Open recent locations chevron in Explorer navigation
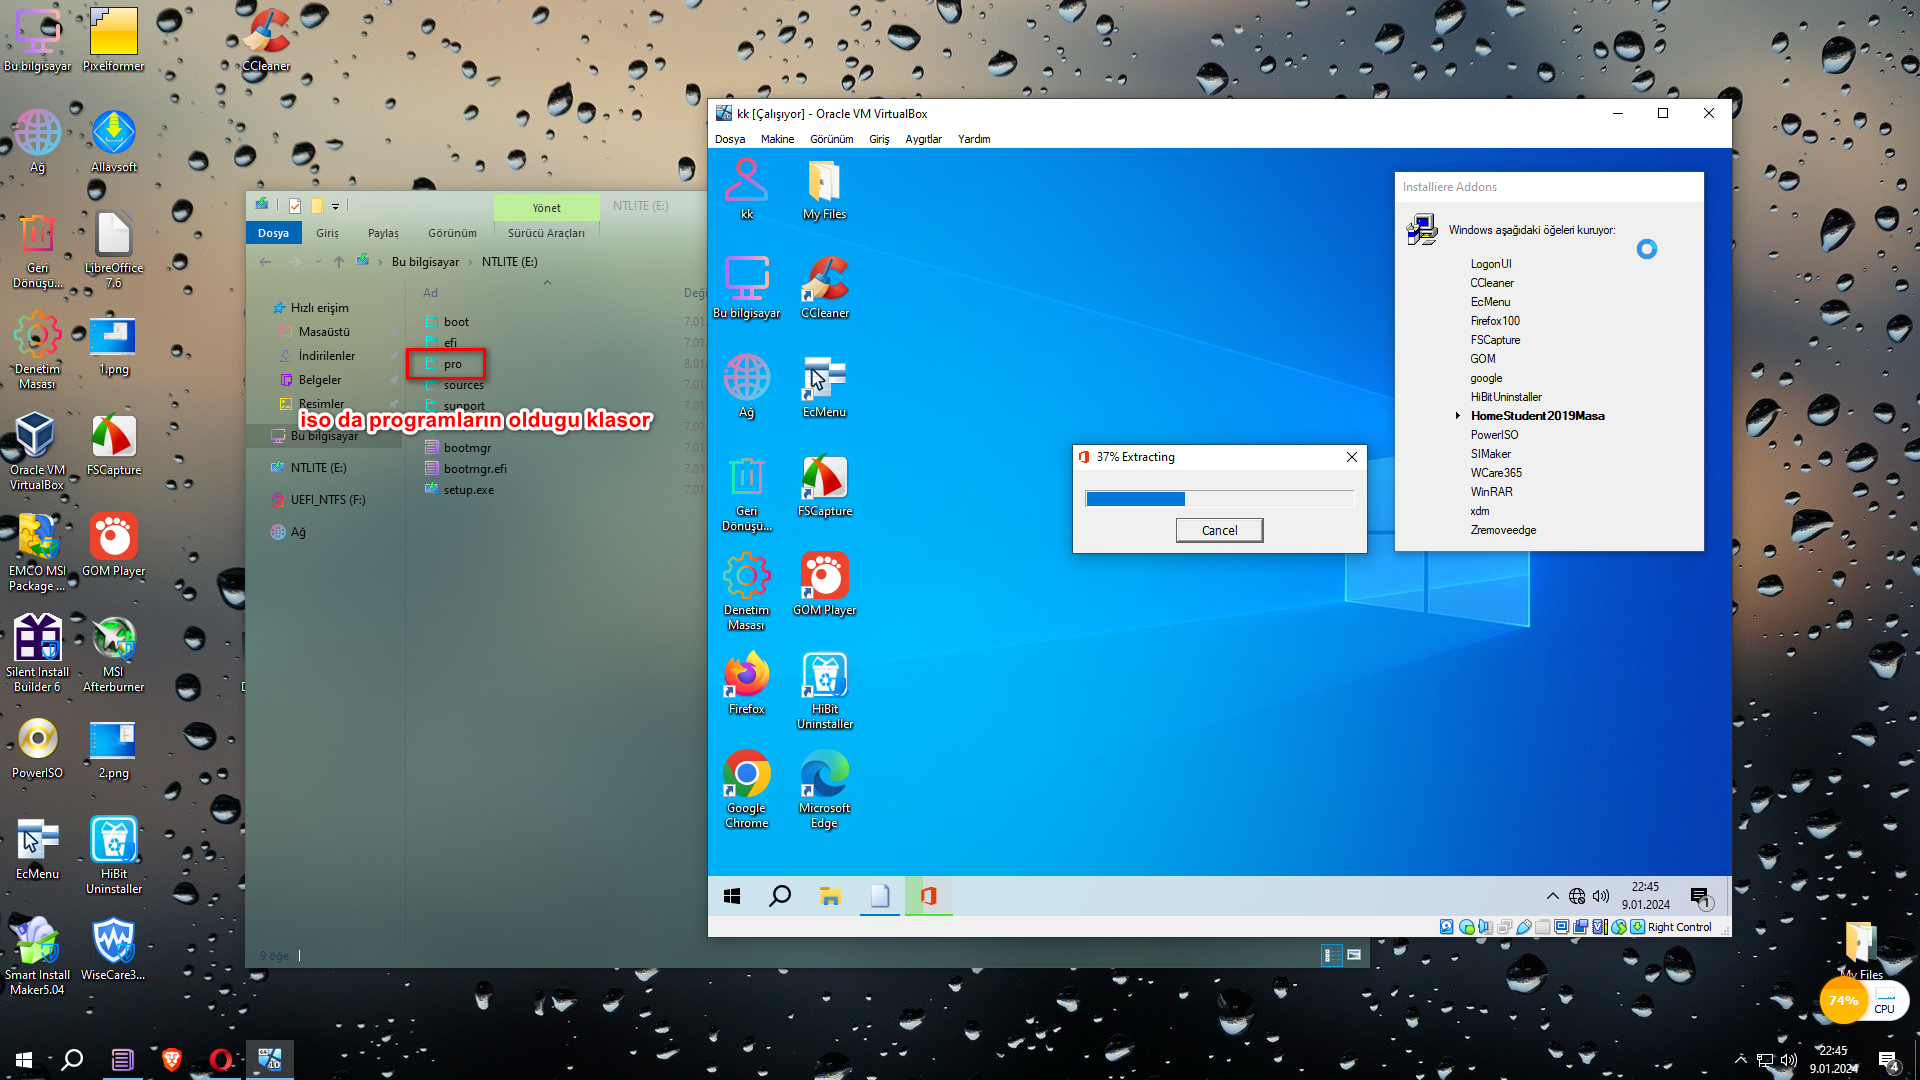The image size is (1920, 1080). (318, 262)
